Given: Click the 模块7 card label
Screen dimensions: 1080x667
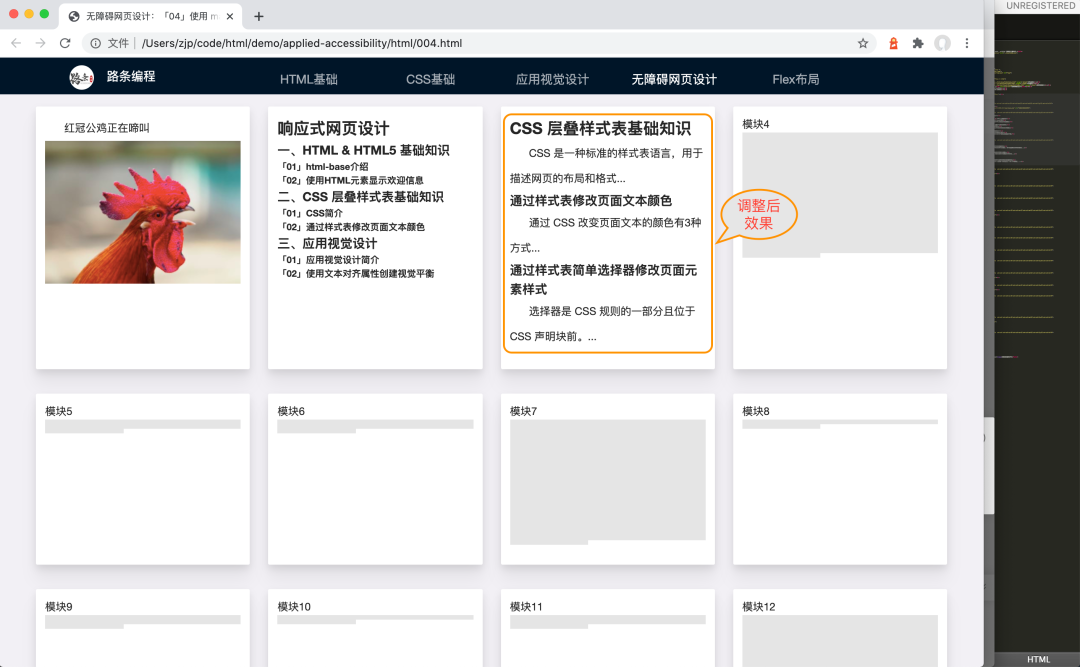Looking at the screenshot, I should tap(523, 411).
